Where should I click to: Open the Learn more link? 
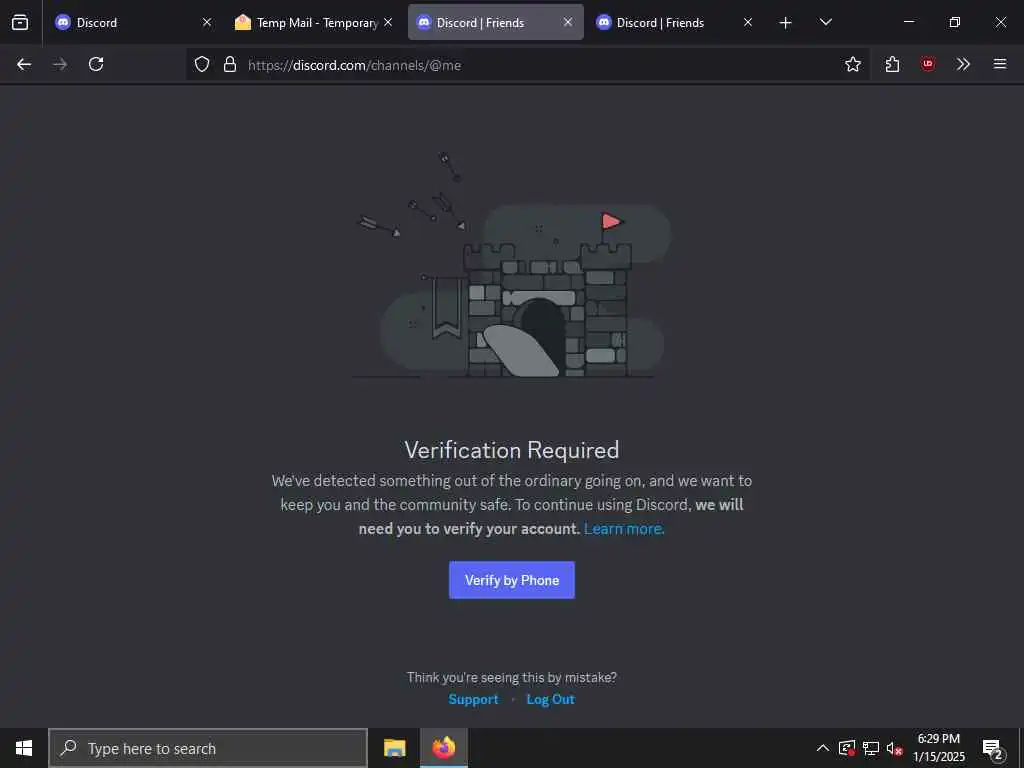pyautogui.click(x=624, y=529)
